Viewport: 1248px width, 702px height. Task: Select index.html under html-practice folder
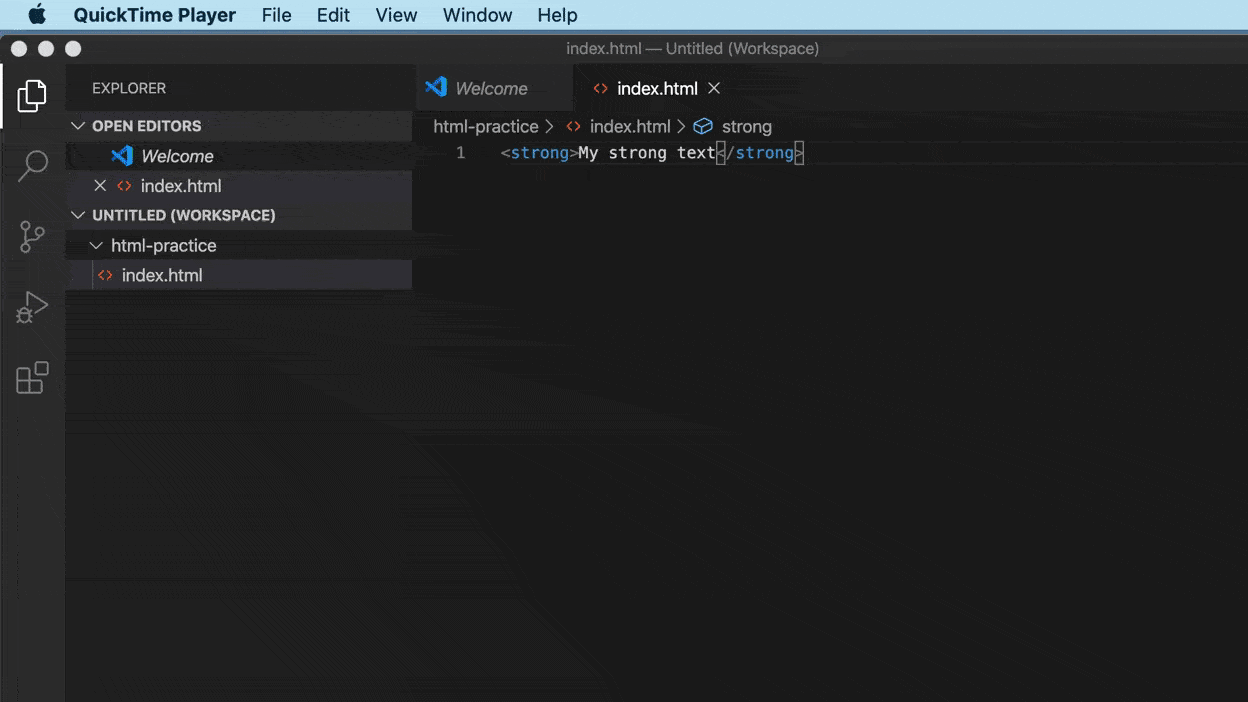pos(239,275)
